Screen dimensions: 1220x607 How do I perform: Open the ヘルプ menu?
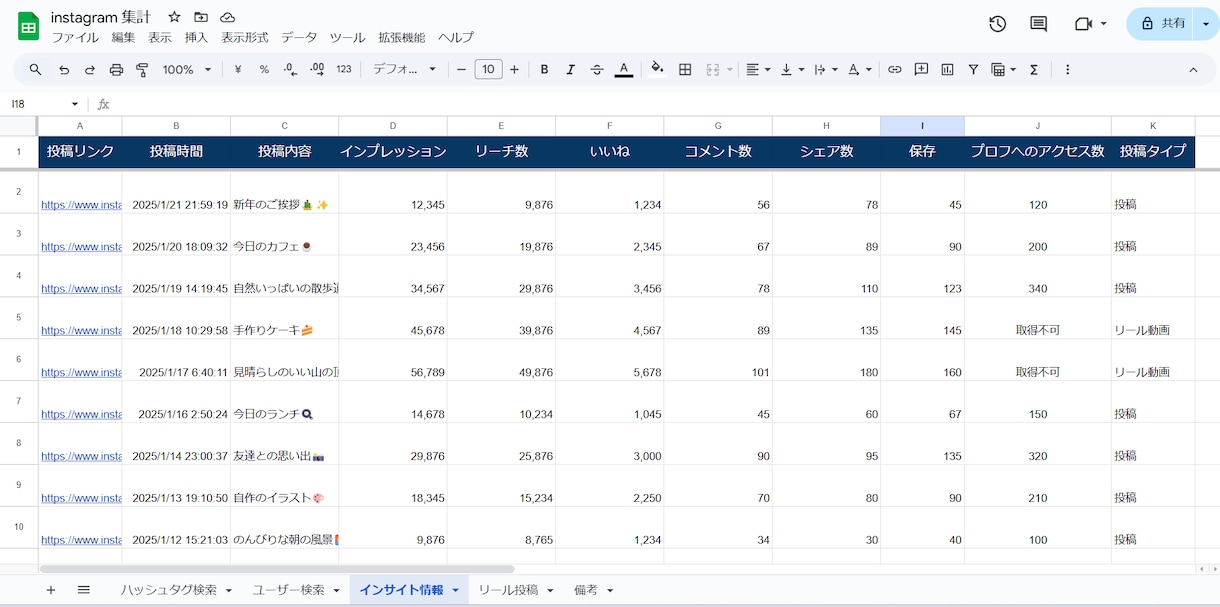click(x=456, y=37)
